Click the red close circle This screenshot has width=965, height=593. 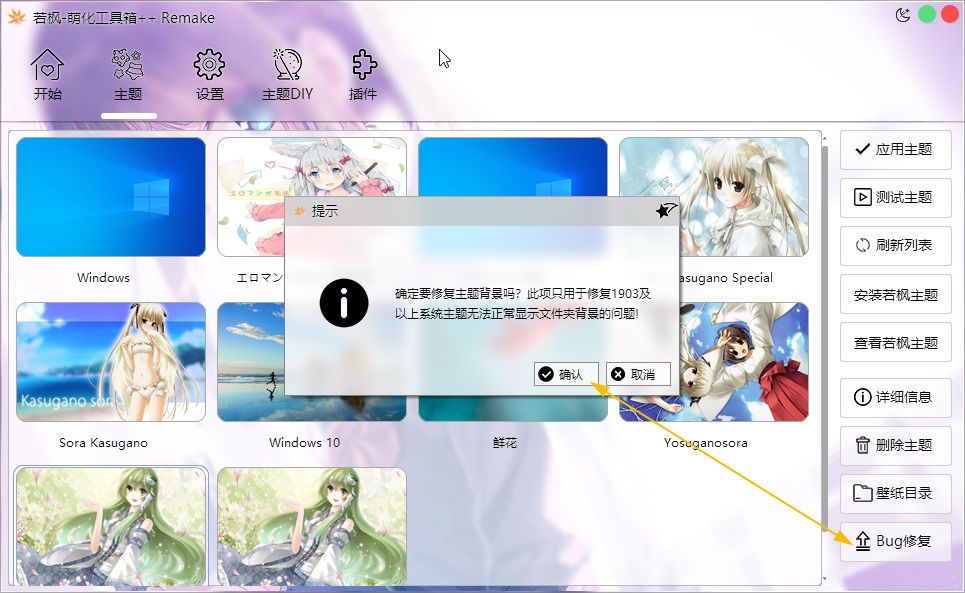[x=950, y=14]
